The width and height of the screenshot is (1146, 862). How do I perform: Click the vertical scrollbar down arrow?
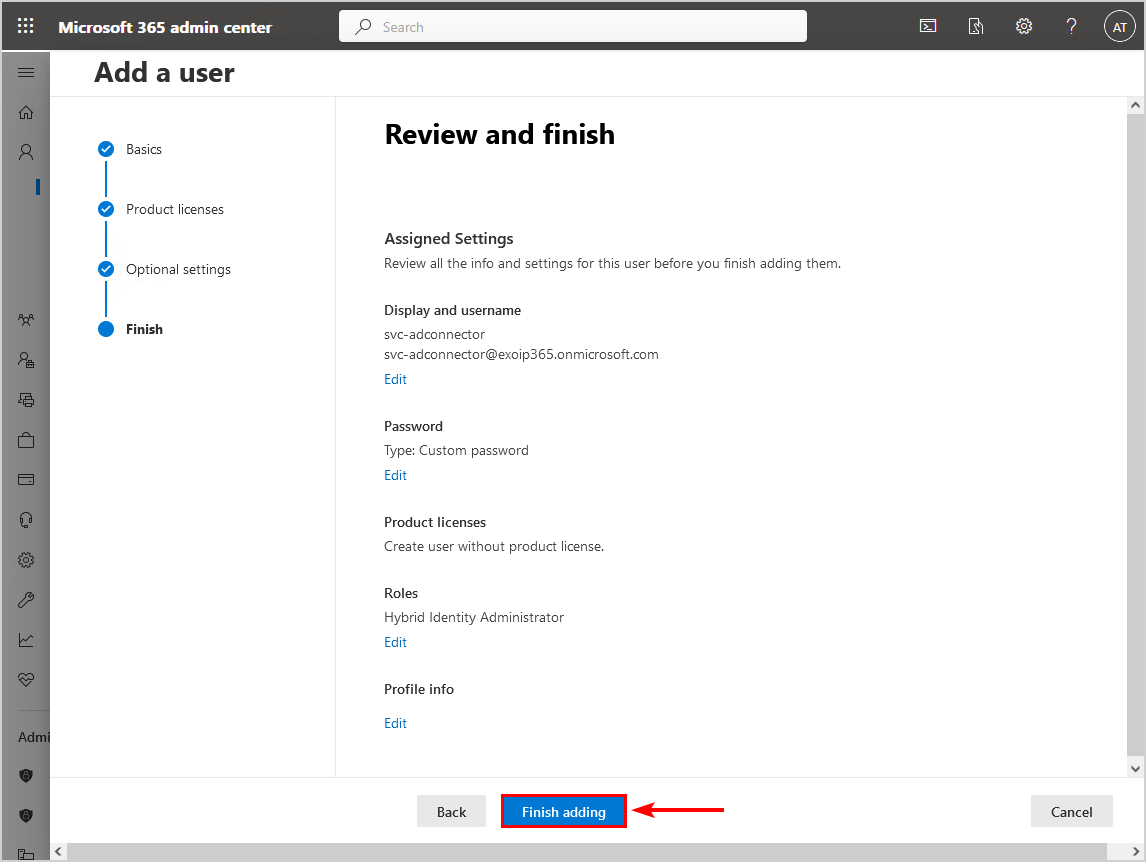tap(1135, 768)
